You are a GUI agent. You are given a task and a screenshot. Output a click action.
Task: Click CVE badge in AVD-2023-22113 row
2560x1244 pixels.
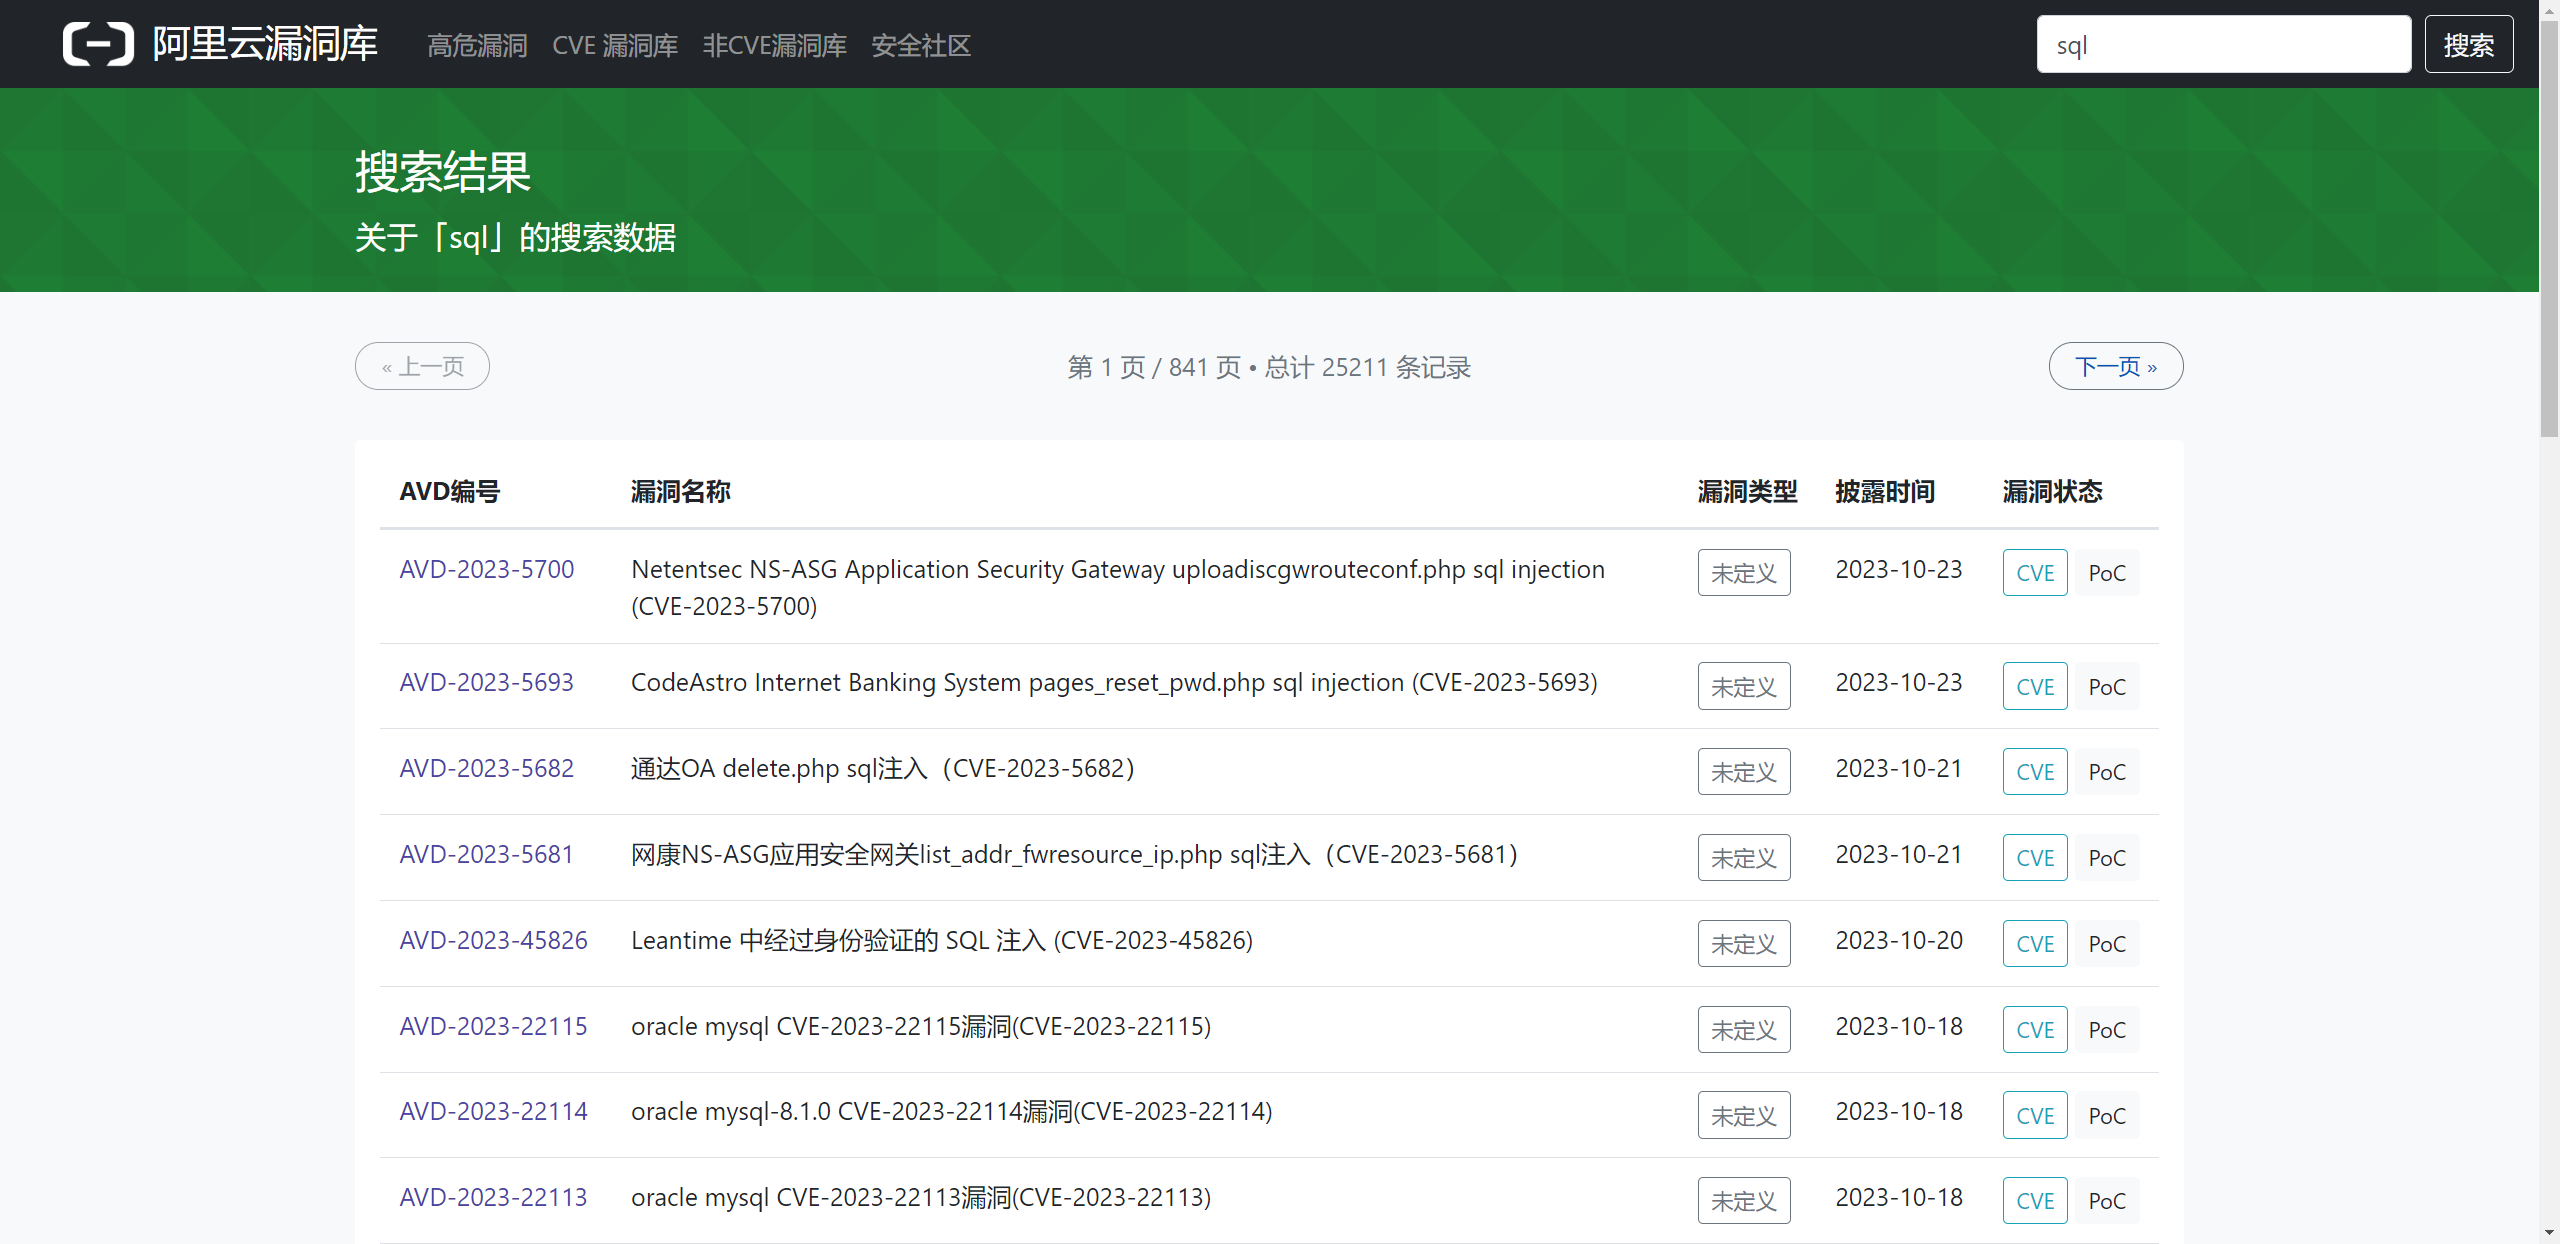coord(2035,1201)
